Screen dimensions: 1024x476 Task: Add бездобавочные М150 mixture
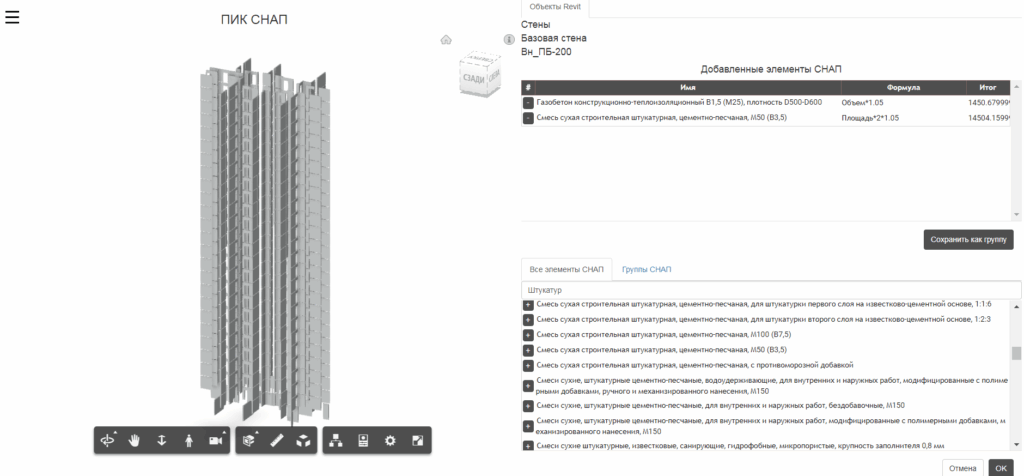coord(528,406)
